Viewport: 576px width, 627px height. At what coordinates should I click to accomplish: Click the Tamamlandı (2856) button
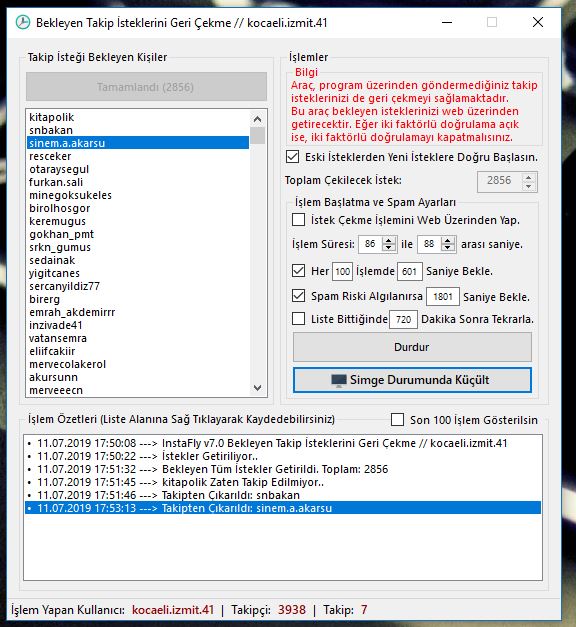(x=146, y=87)
